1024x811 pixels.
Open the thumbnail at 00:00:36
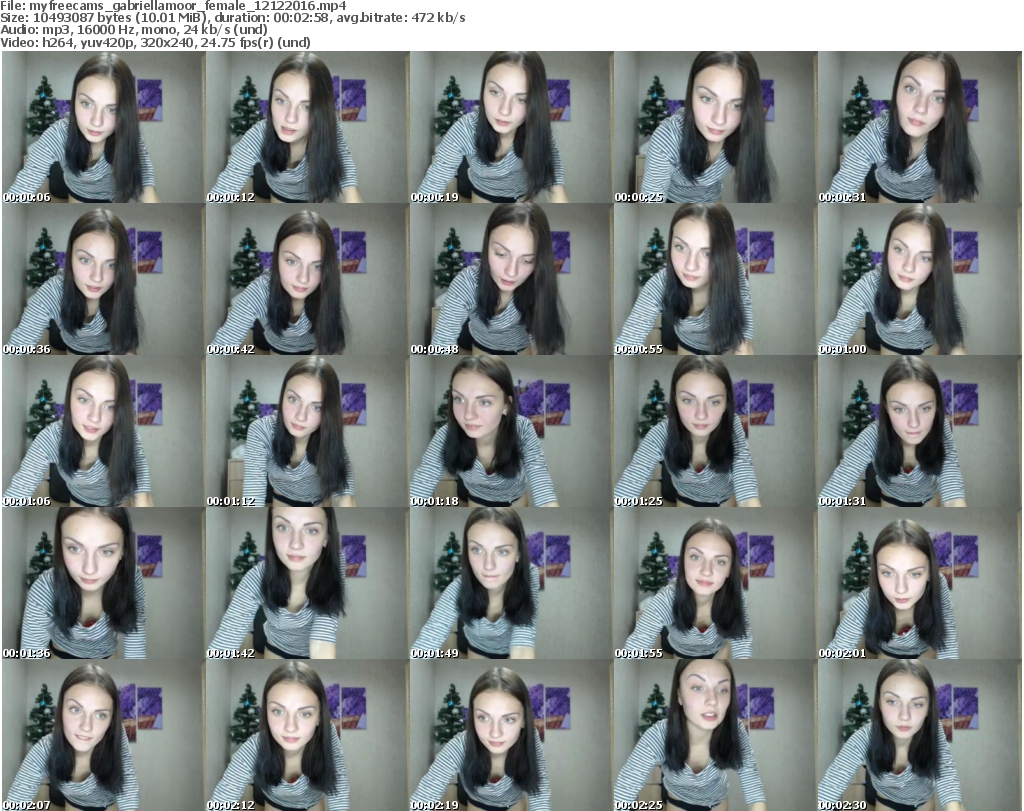click(103, 279)
